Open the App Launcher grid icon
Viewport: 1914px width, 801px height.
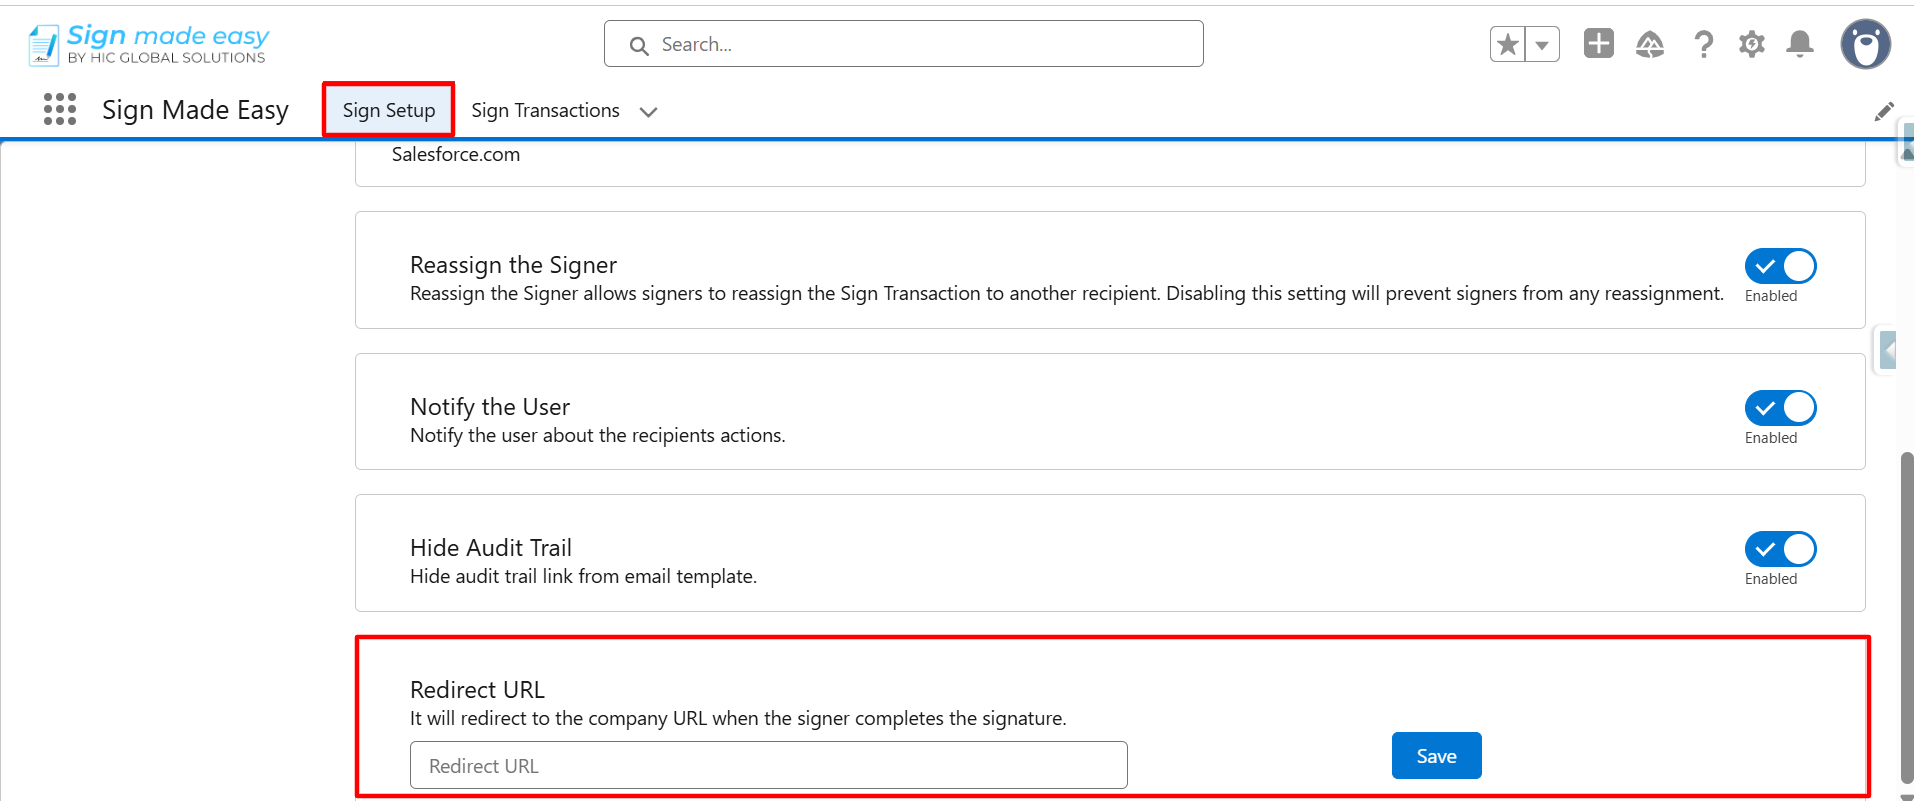[60, 109]
